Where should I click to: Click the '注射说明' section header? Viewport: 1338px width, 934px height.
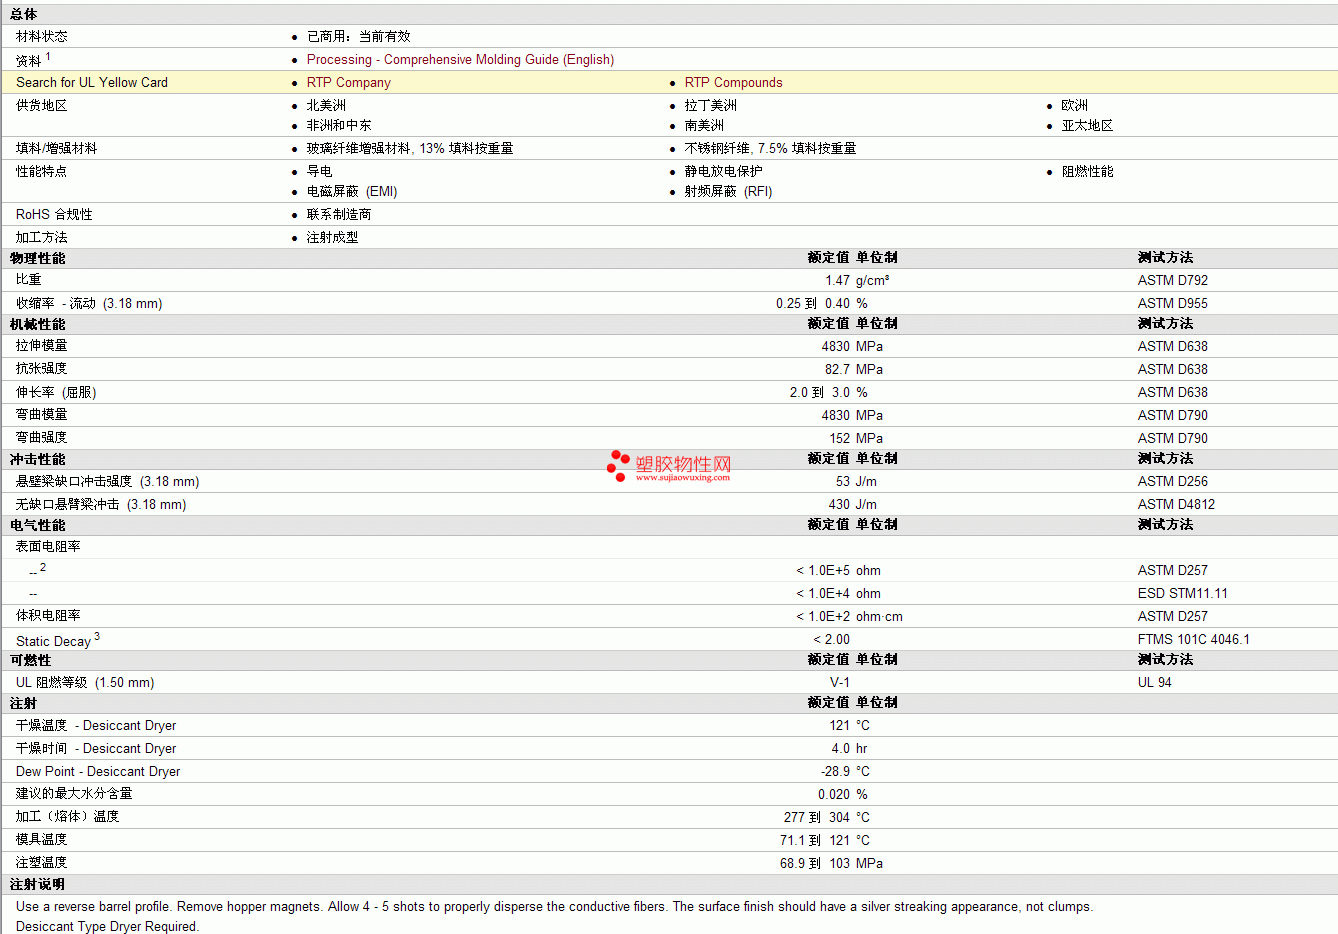click(x=38, y=884)
